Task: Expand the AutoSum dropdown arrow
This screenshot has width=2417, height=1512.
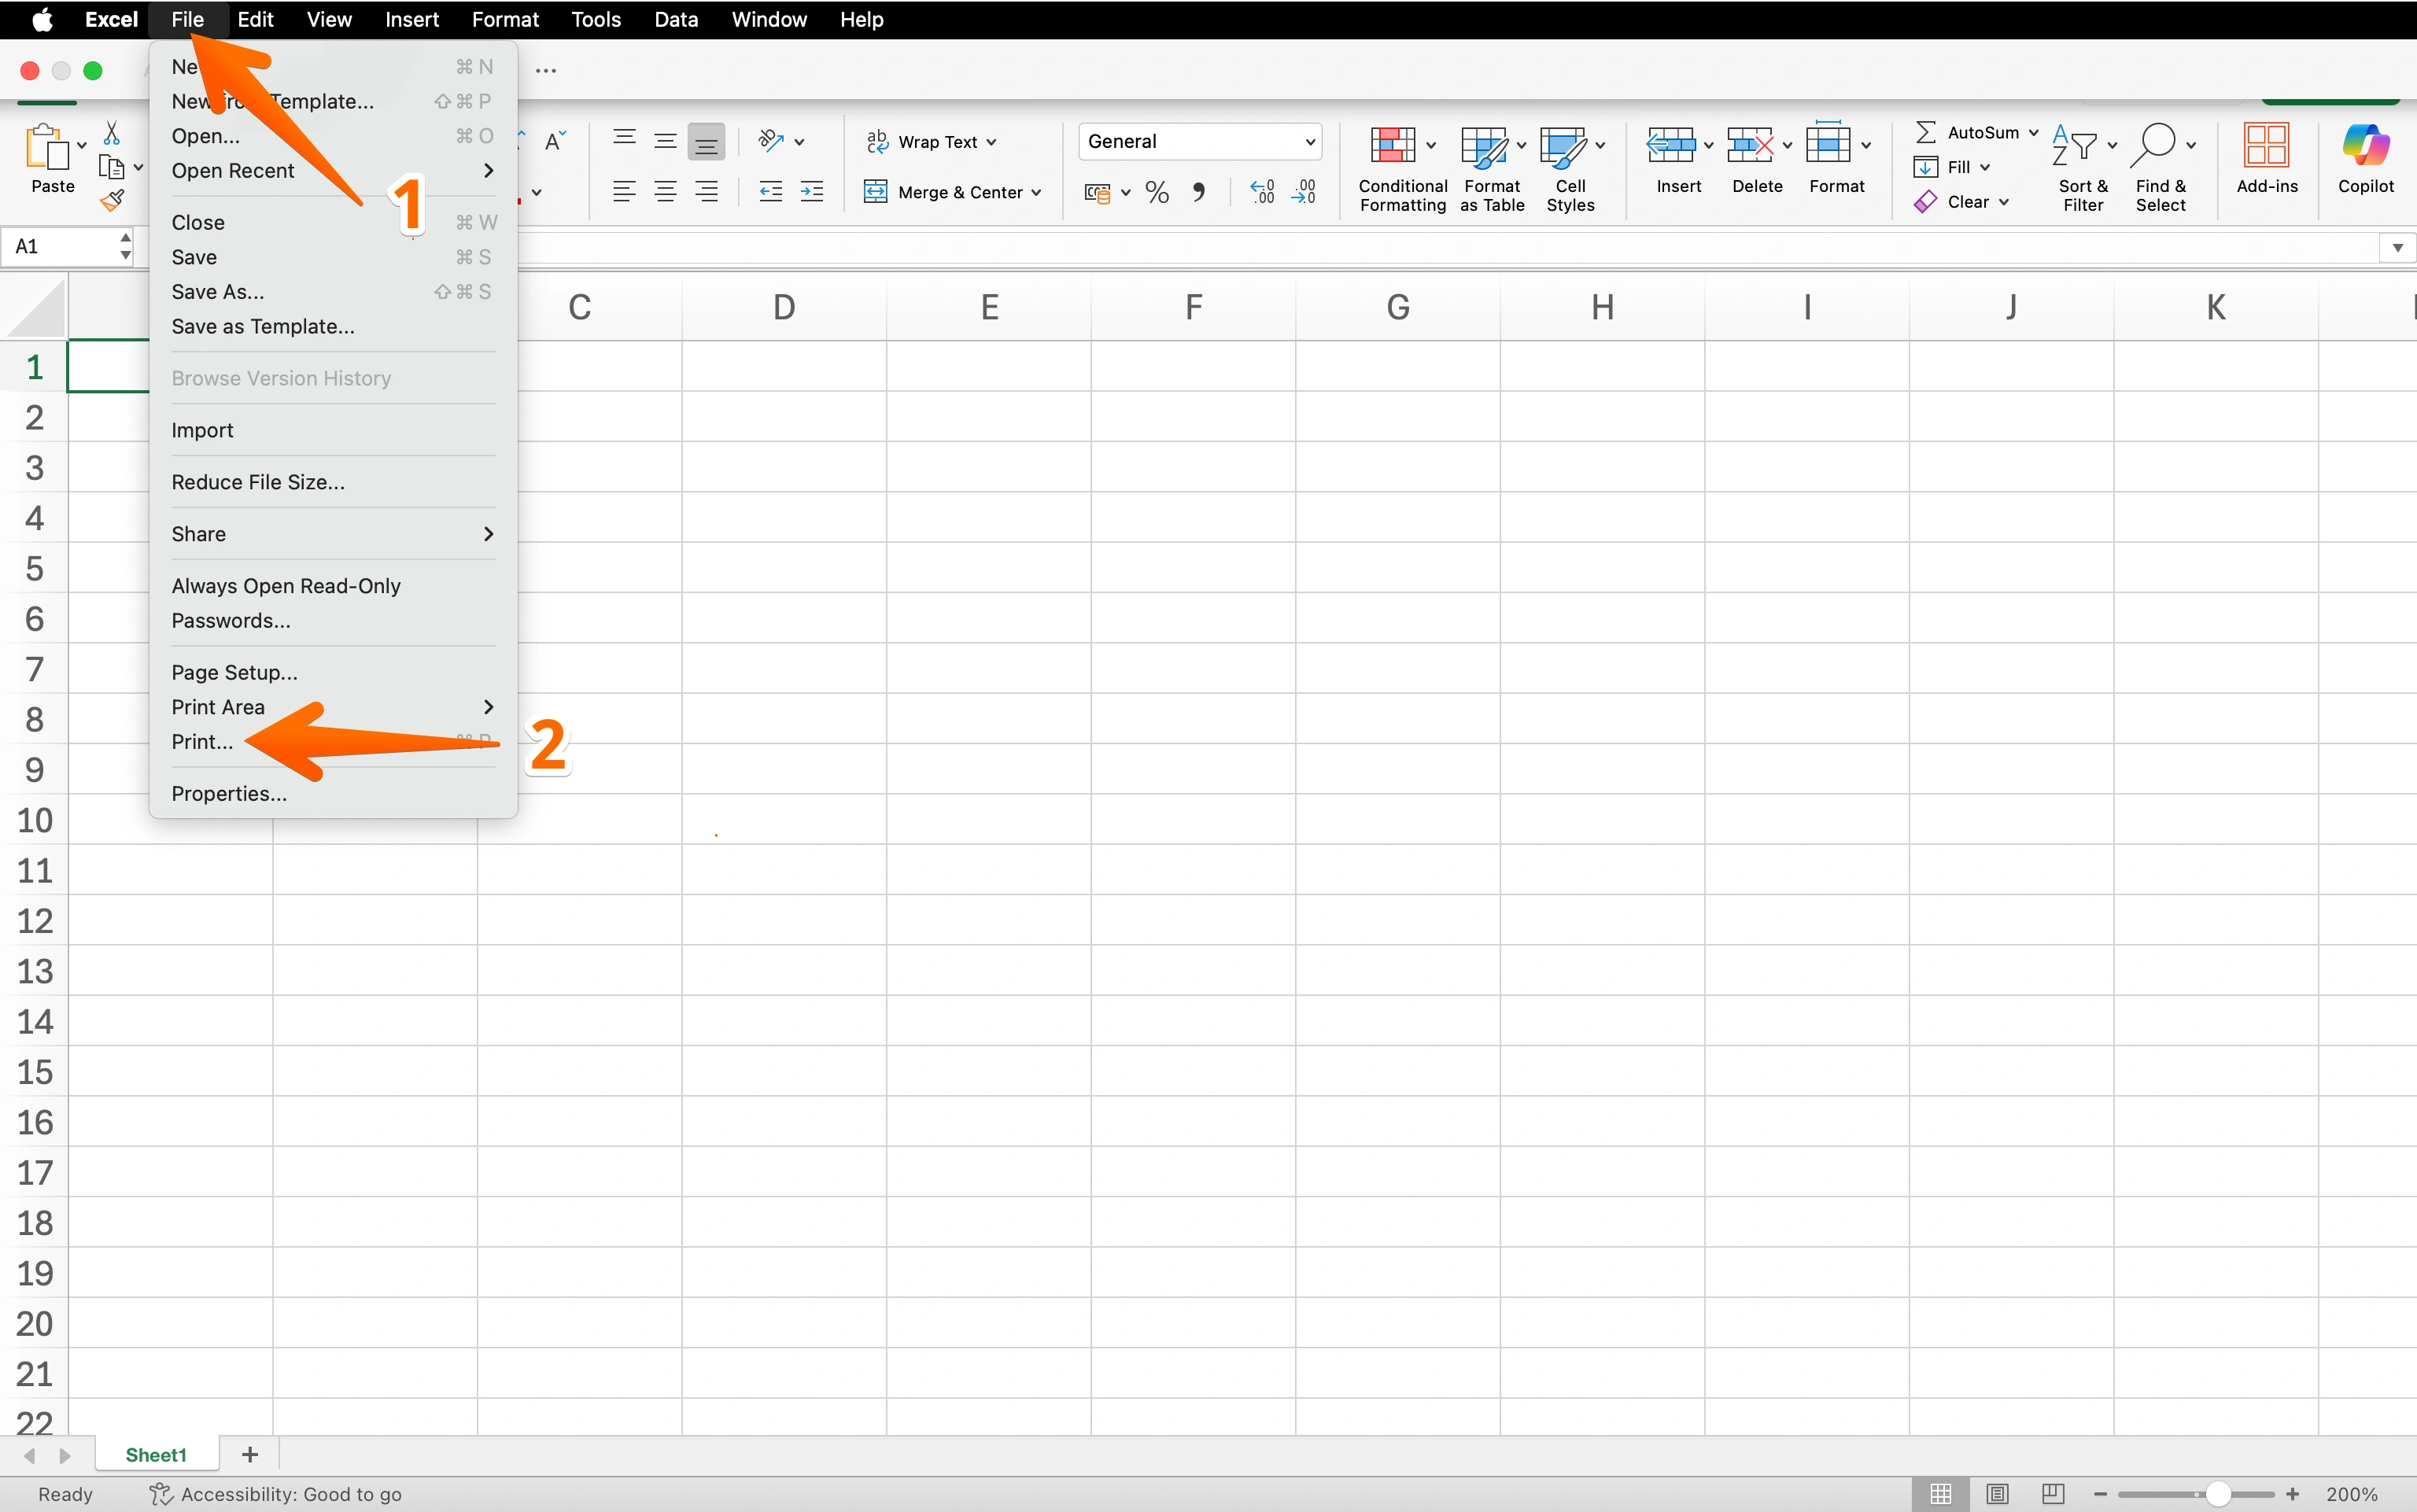Action: tap(2033, 132)
